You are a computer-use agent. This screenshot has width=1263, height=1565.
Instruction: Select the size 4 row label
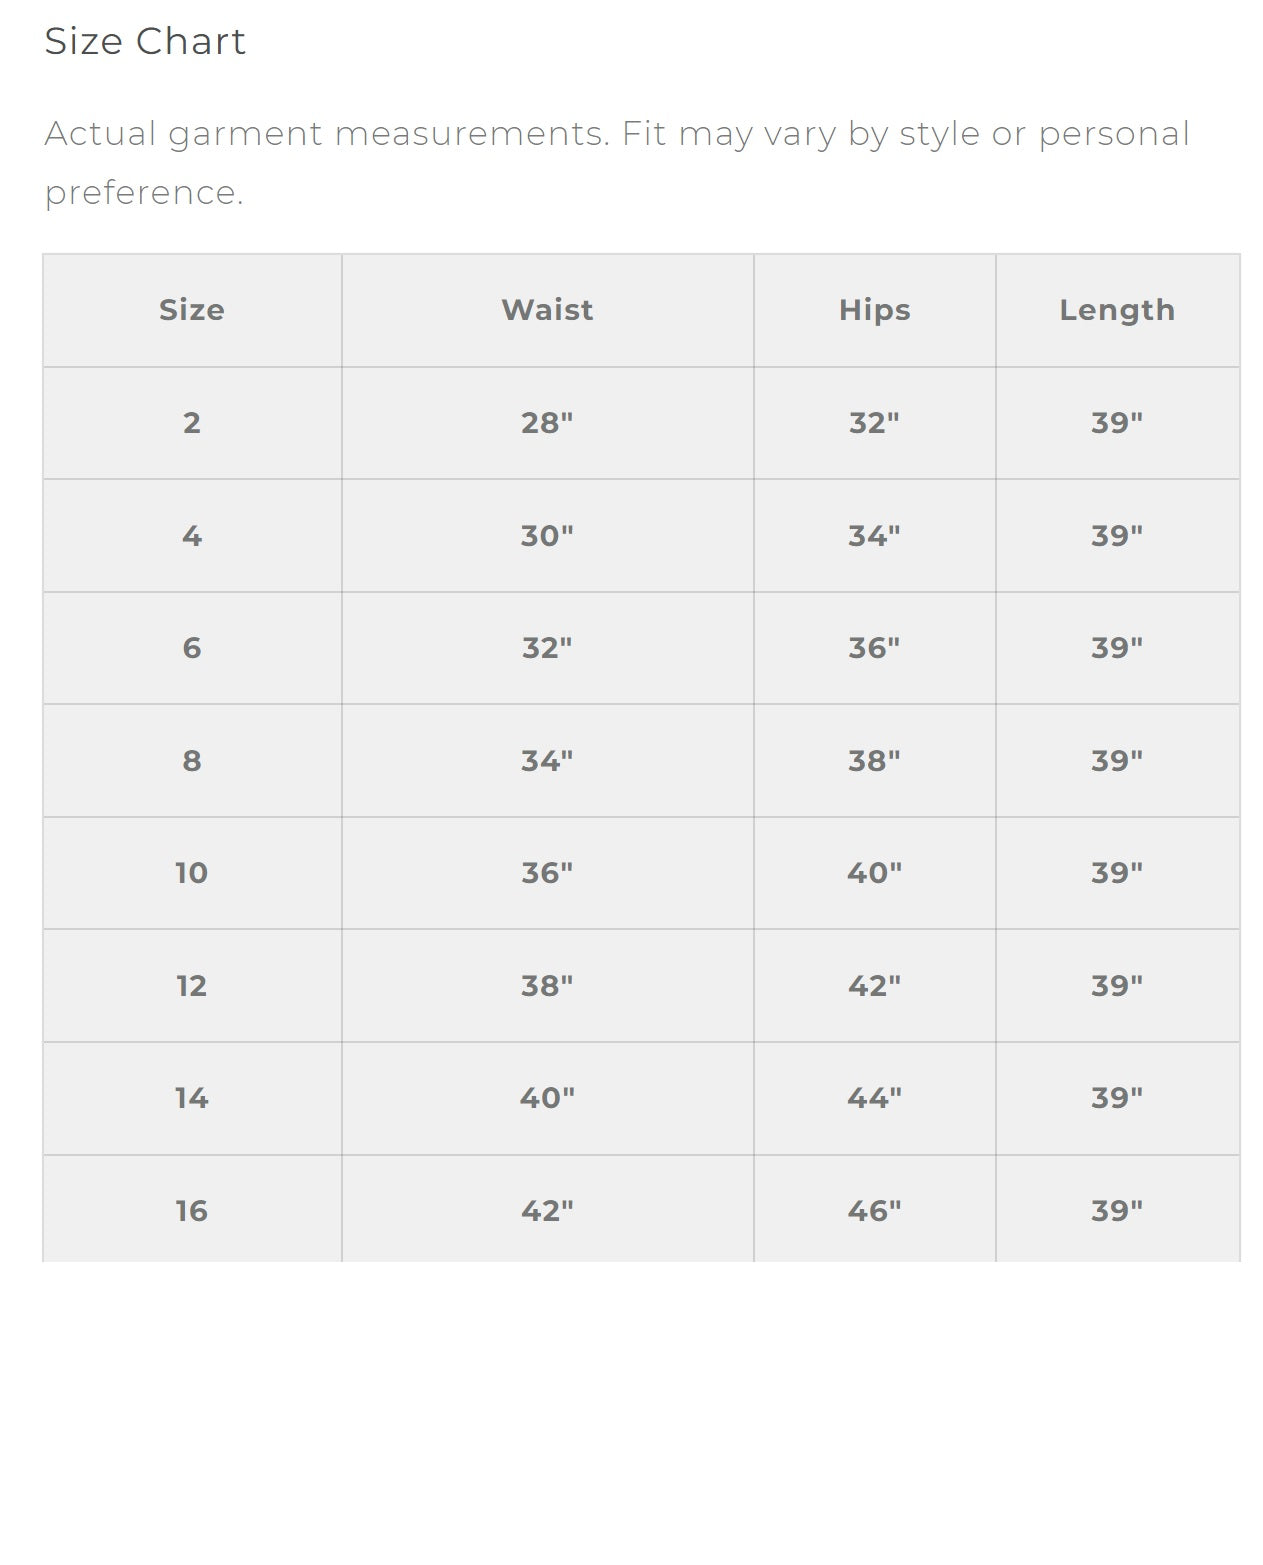[x=192, y=536]
